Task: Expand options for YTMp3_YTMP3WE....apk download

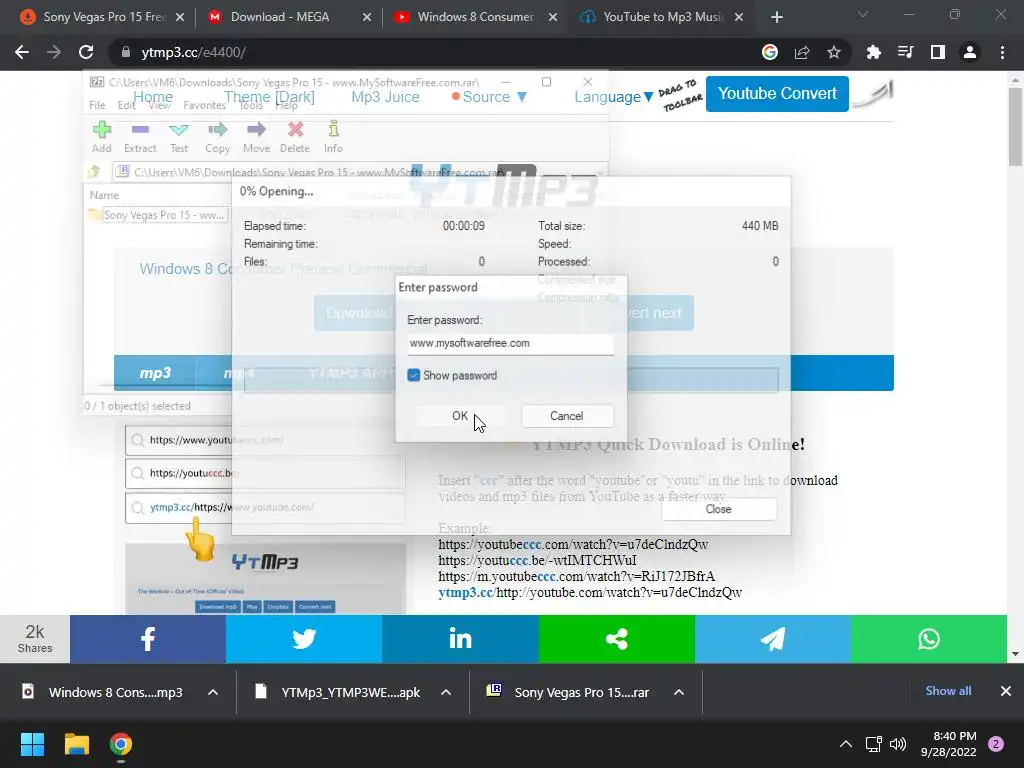Action: pos(446,692)
